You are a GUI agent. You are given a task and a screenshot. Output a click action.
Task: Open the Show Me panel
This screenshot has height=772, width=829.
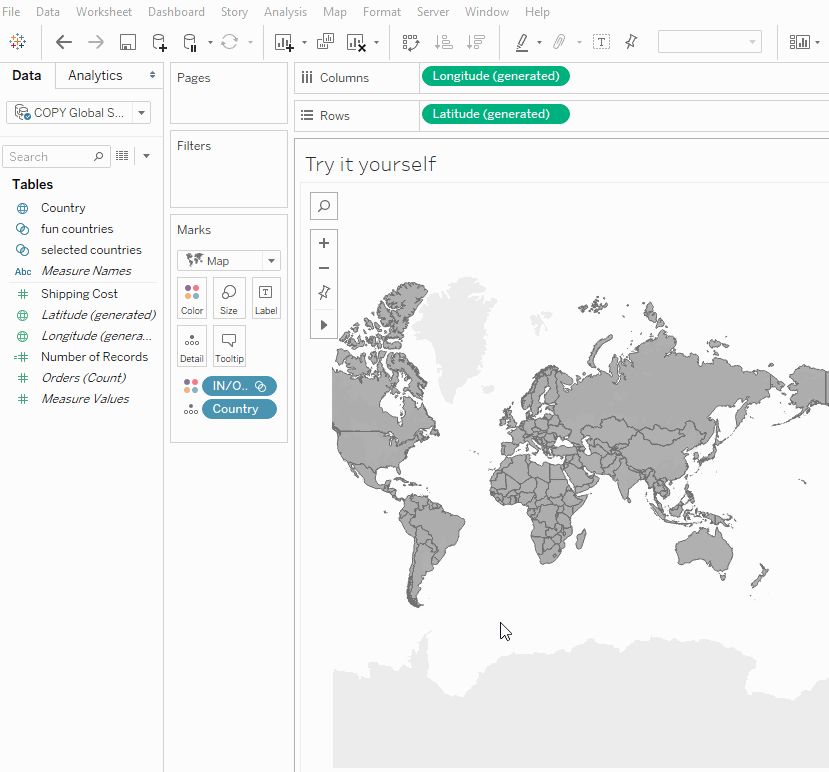[800, 42]
